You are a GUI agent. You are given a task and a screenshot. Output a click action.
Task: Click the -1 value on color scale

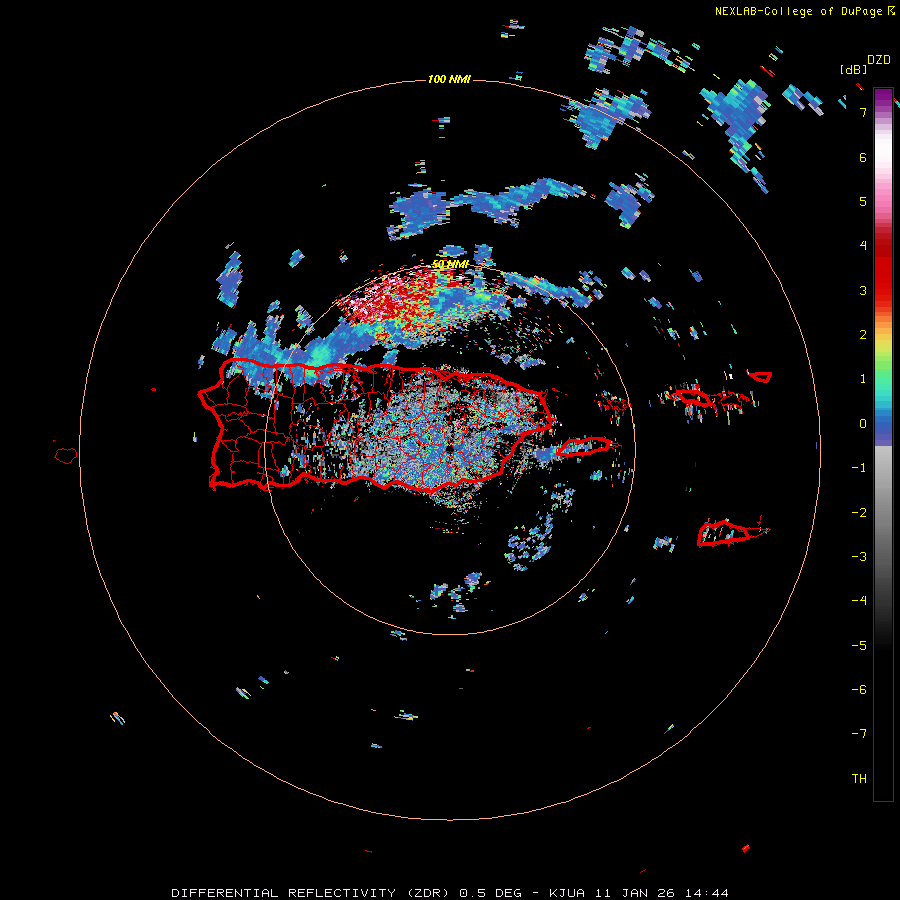pyautogui.click(x=859, y=468)
